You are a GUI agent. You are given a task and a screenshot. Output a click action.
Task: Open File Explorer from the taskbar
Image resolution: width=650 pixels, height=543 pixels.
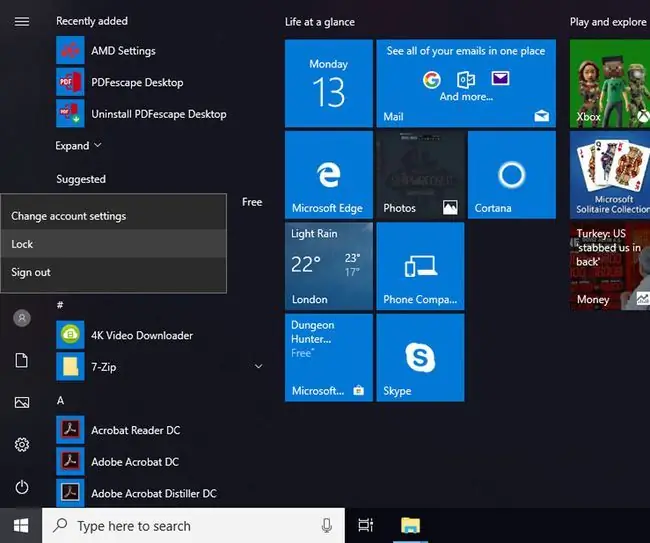click(410, 526)
